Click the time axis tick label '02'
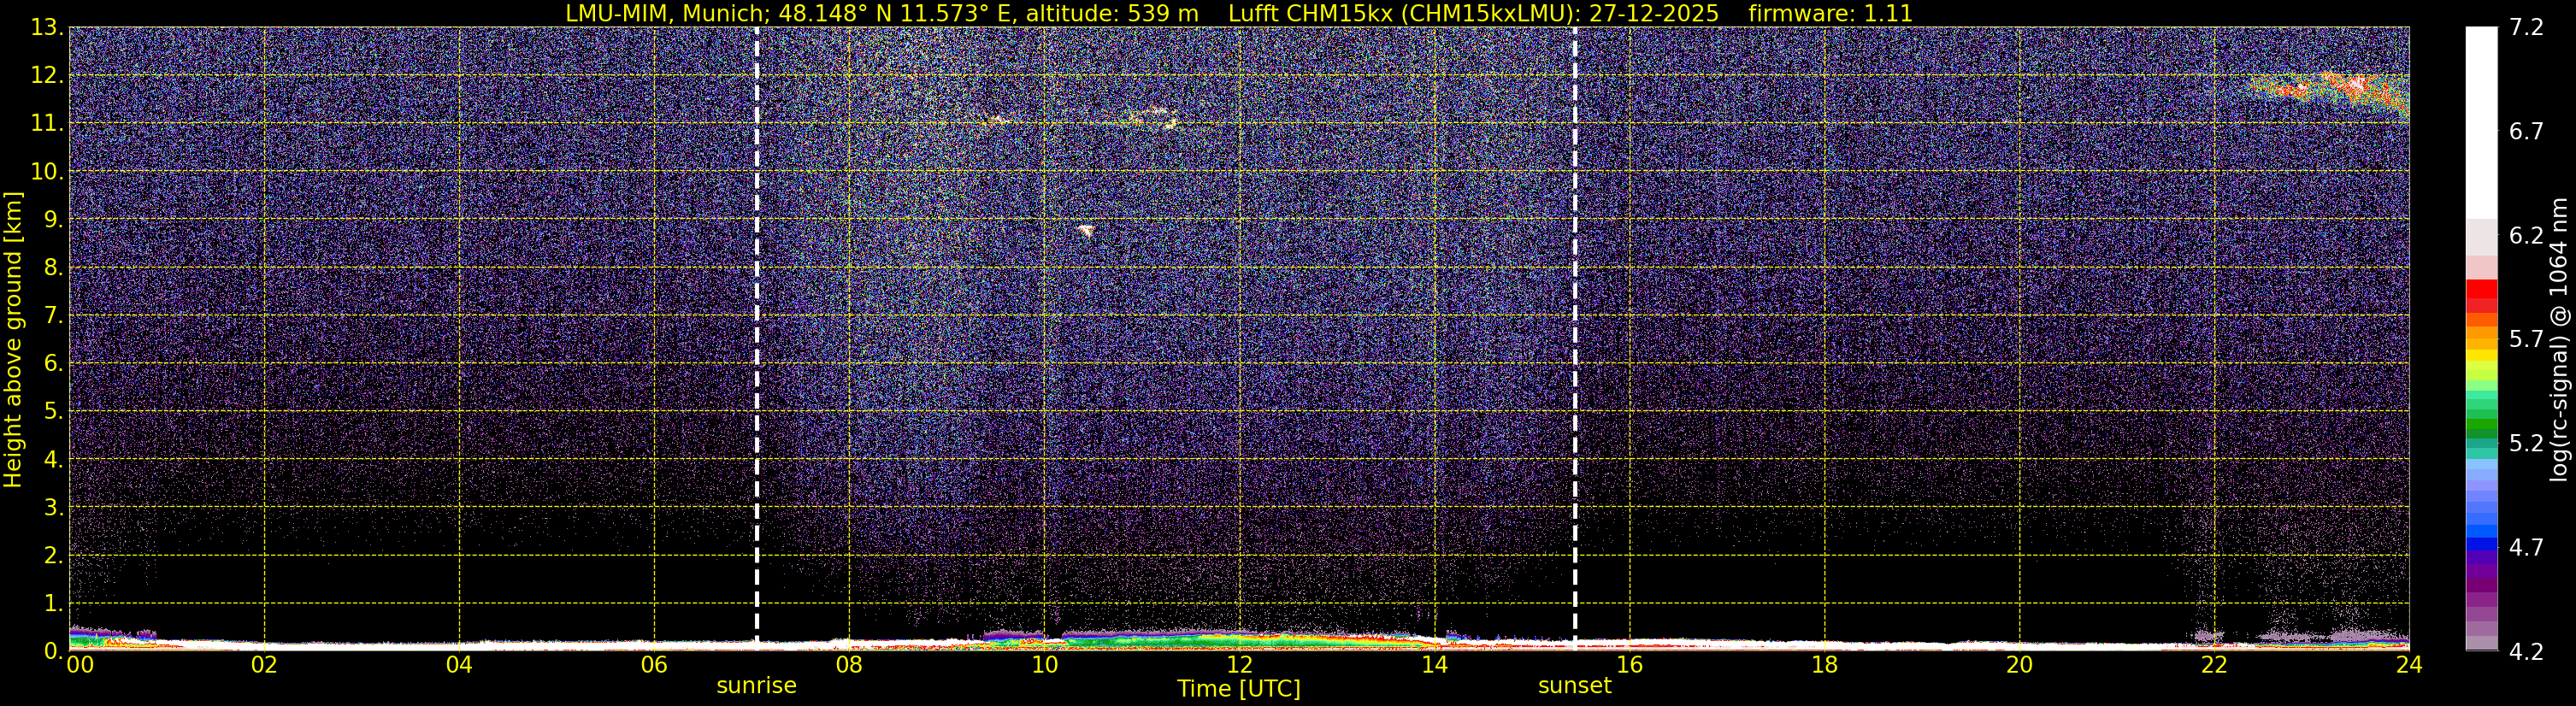The height and width of the screenshot is (706, 2576). [264, 665]
